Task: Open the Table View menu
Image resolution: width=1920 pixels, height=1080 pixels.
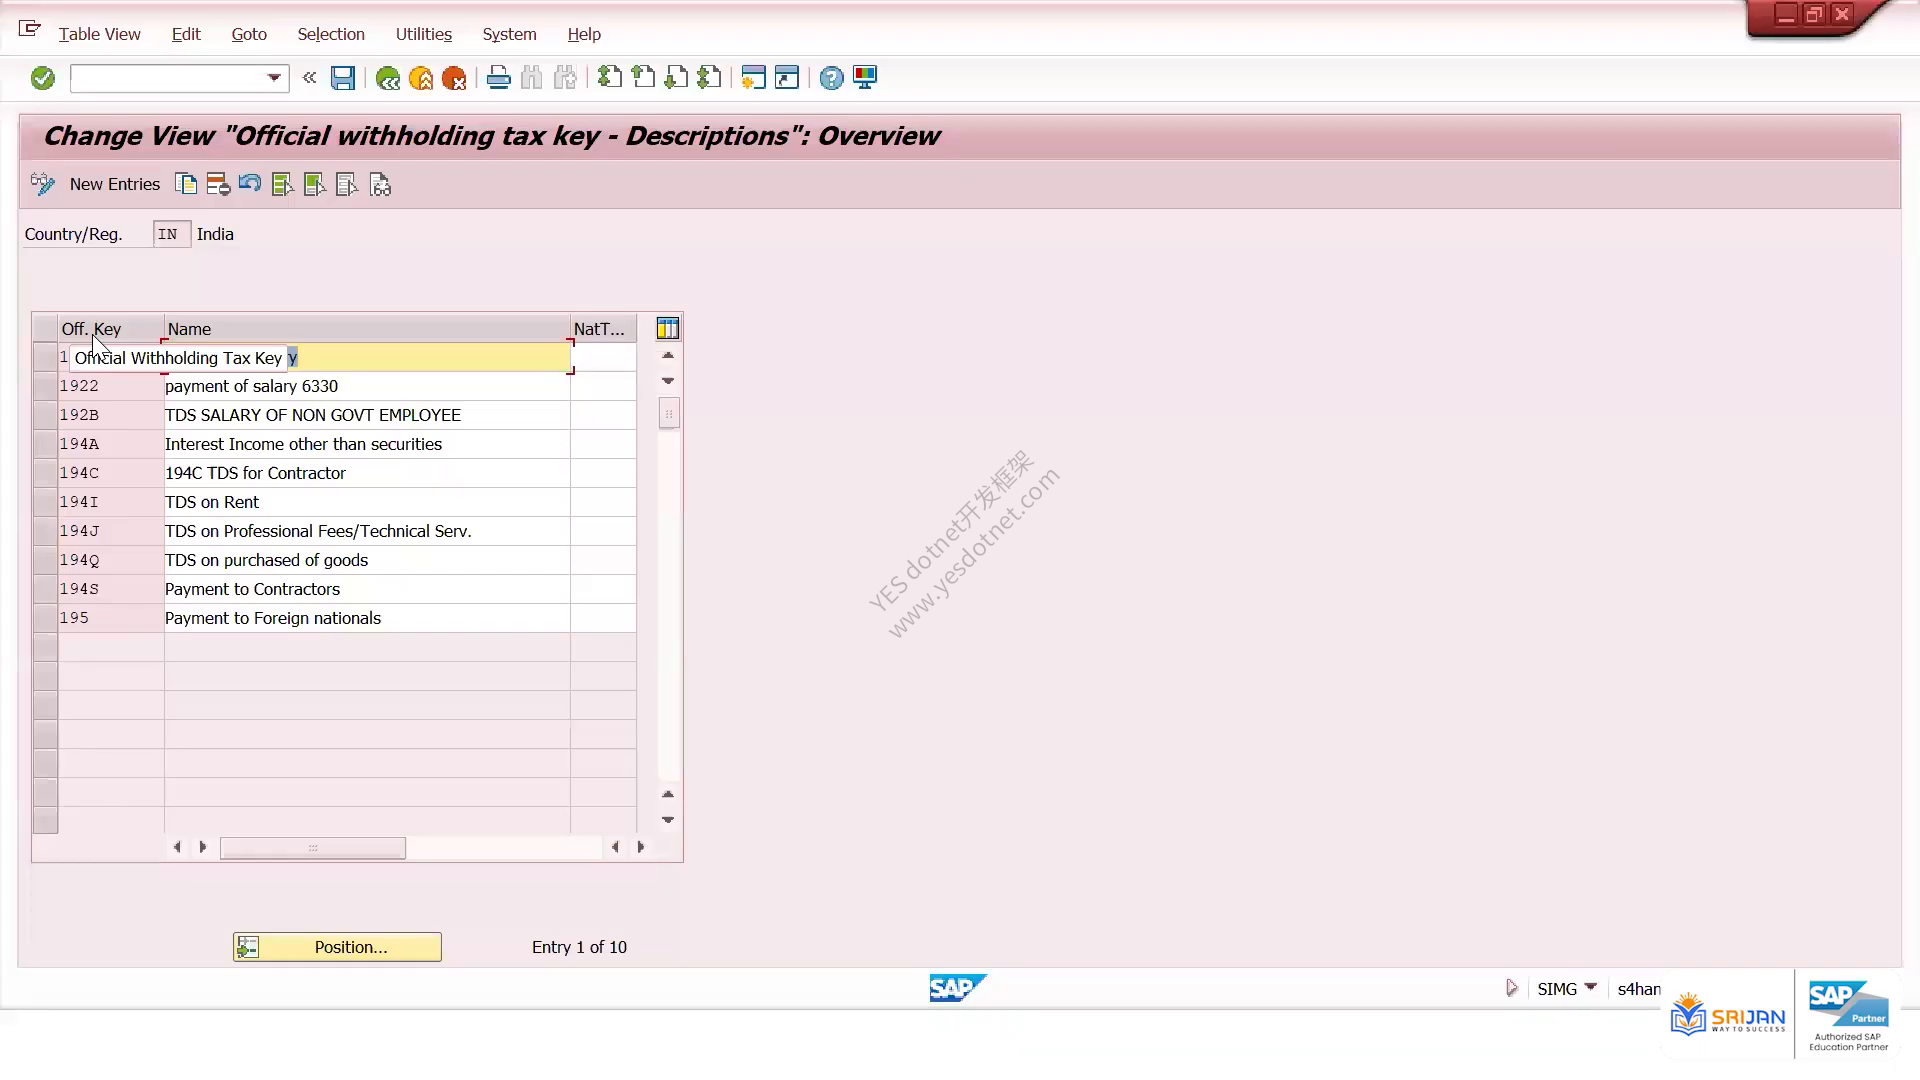Action: (99, 34)
